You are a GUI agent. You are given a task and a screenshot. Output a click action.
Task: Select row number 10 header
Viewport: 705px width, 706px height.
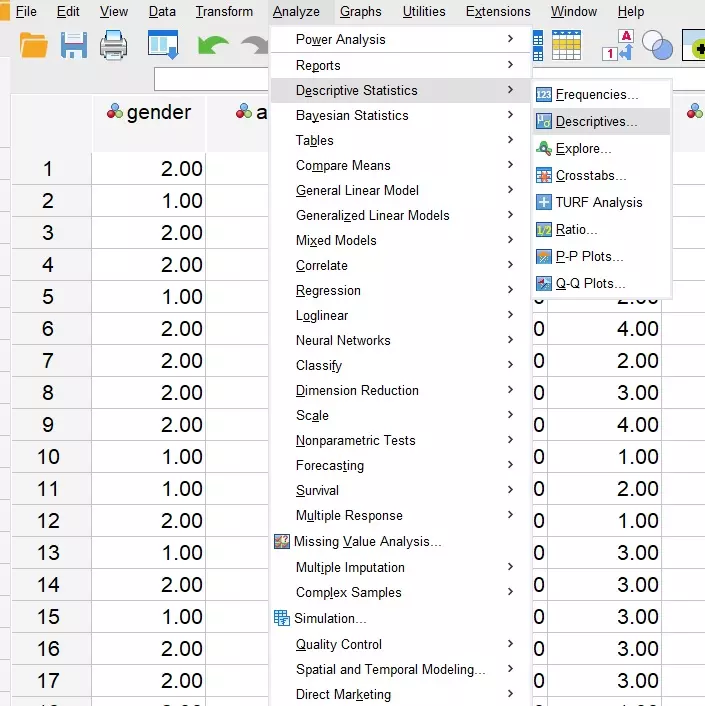click(x=51, y=457)
